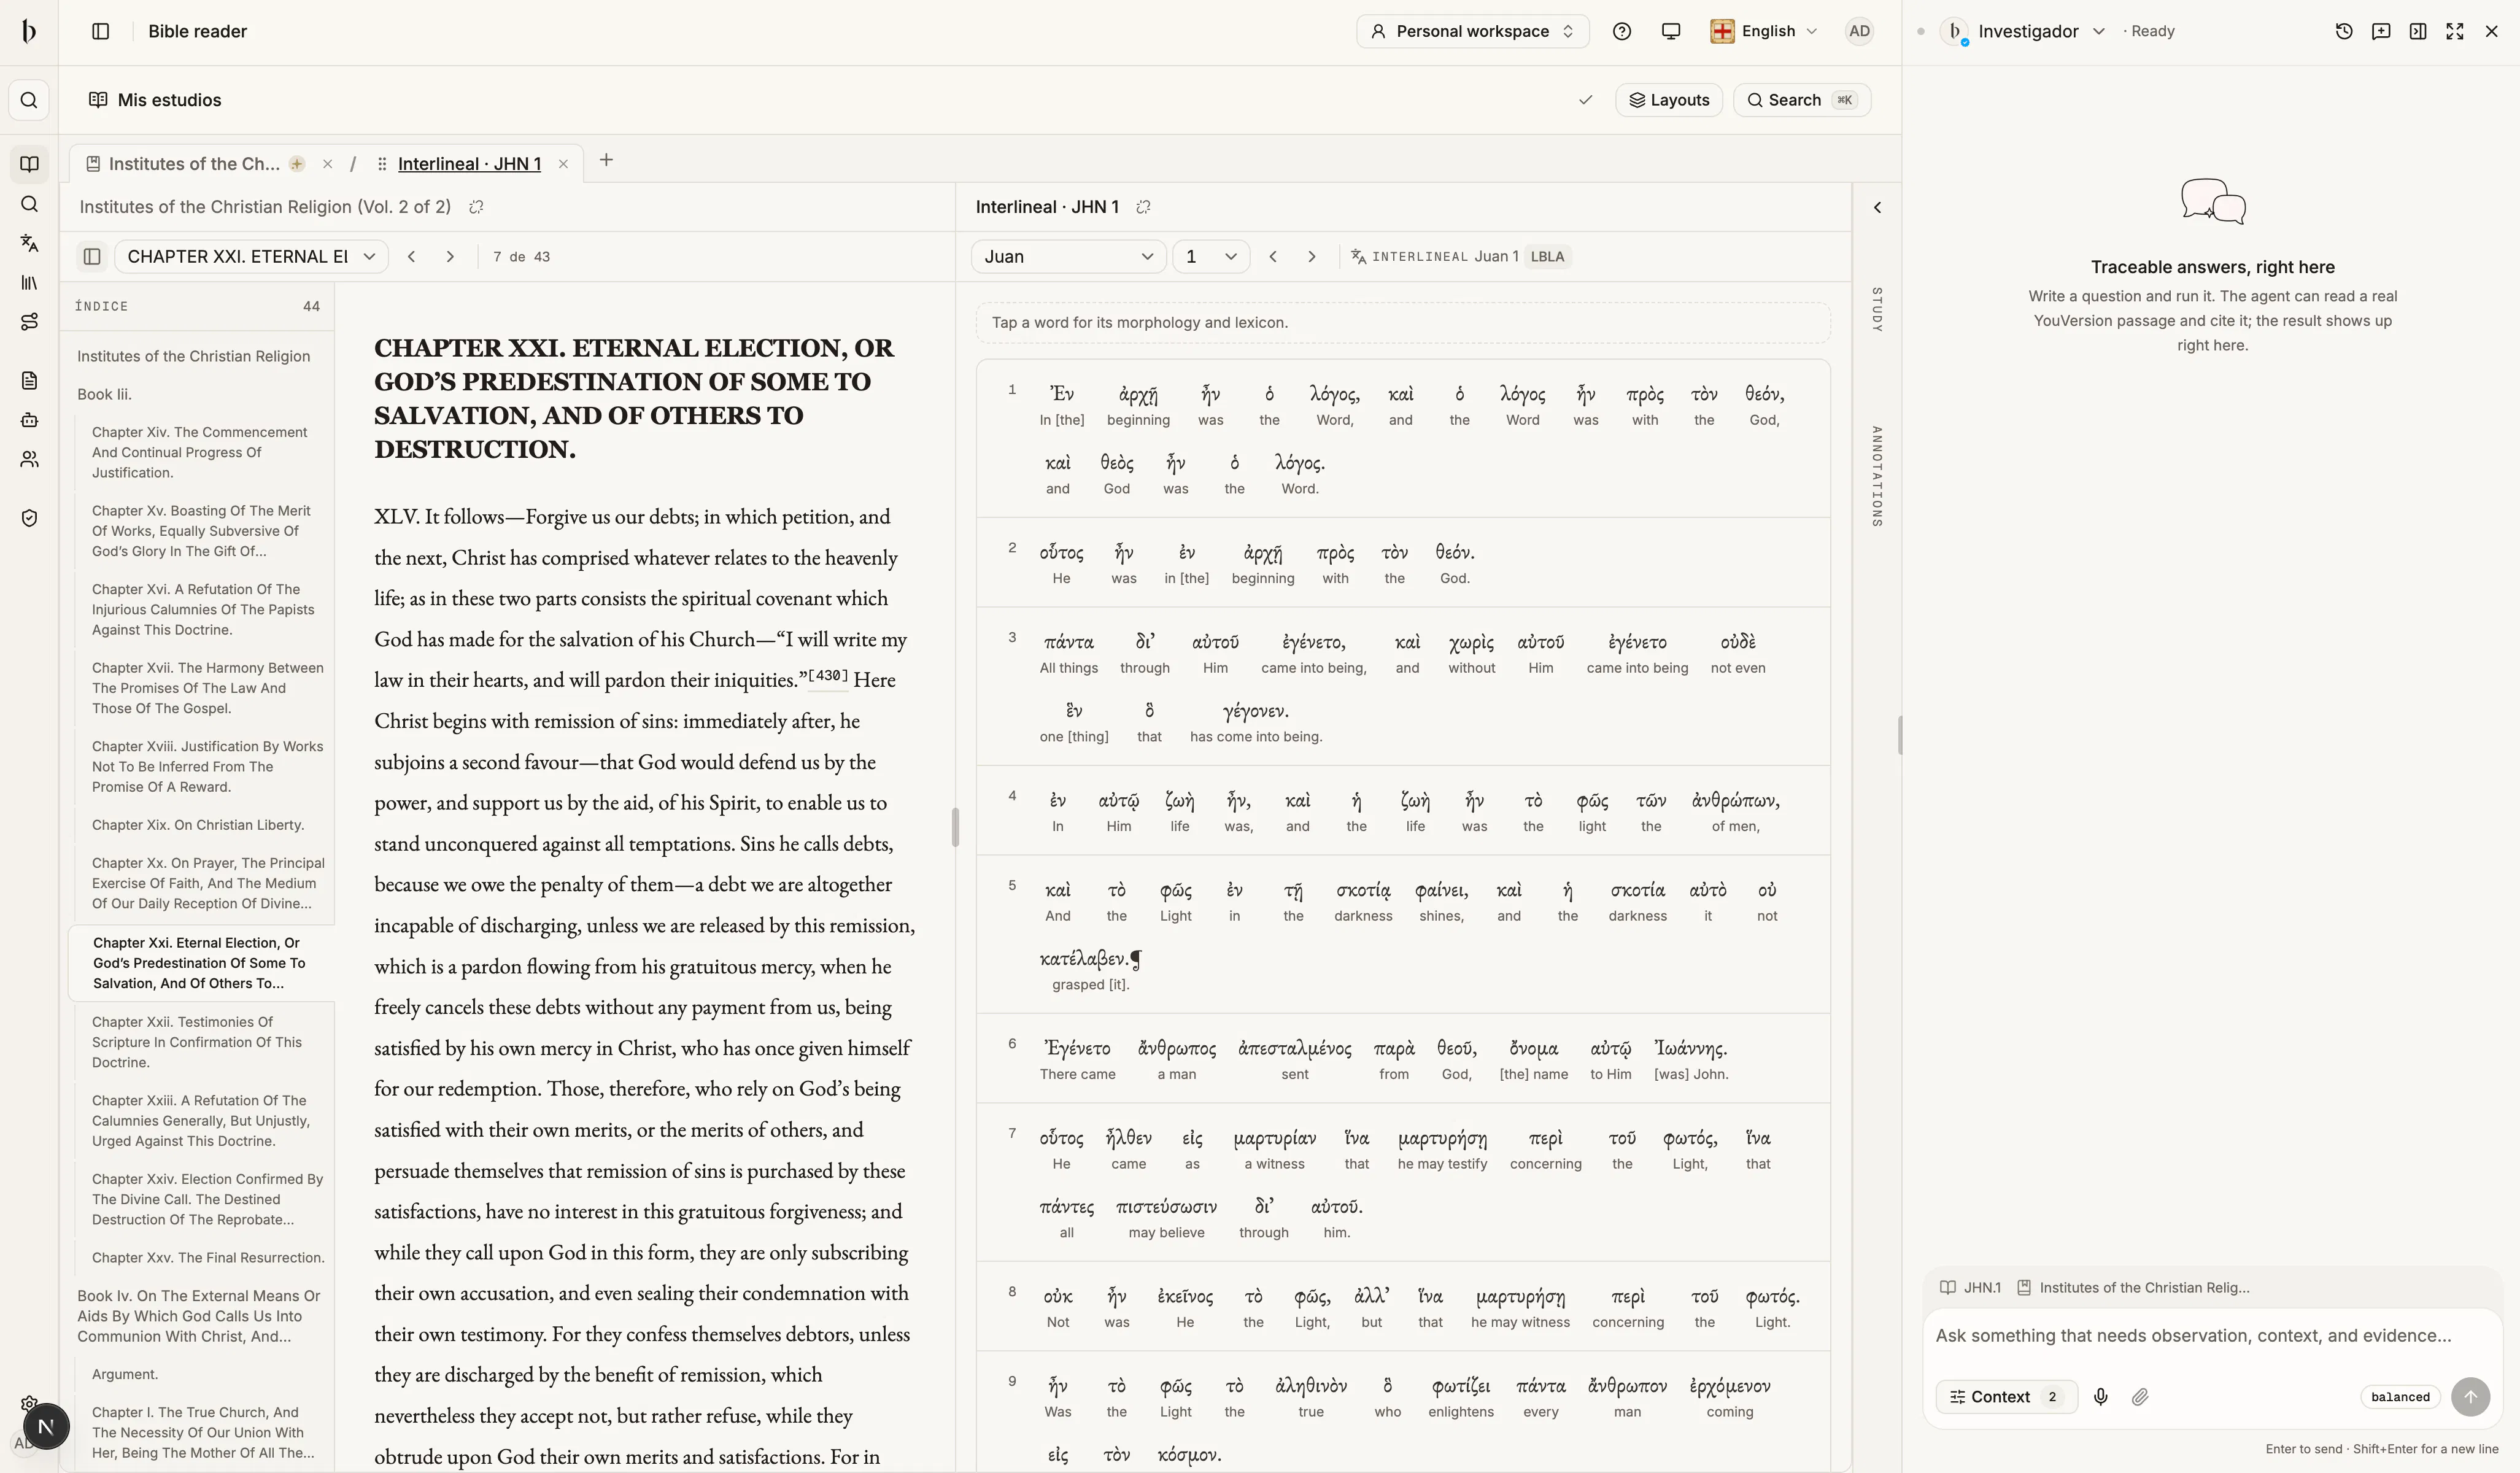Open the workflow route icon in left rail
The image size is (2520, 1473).
click(29, 322)
